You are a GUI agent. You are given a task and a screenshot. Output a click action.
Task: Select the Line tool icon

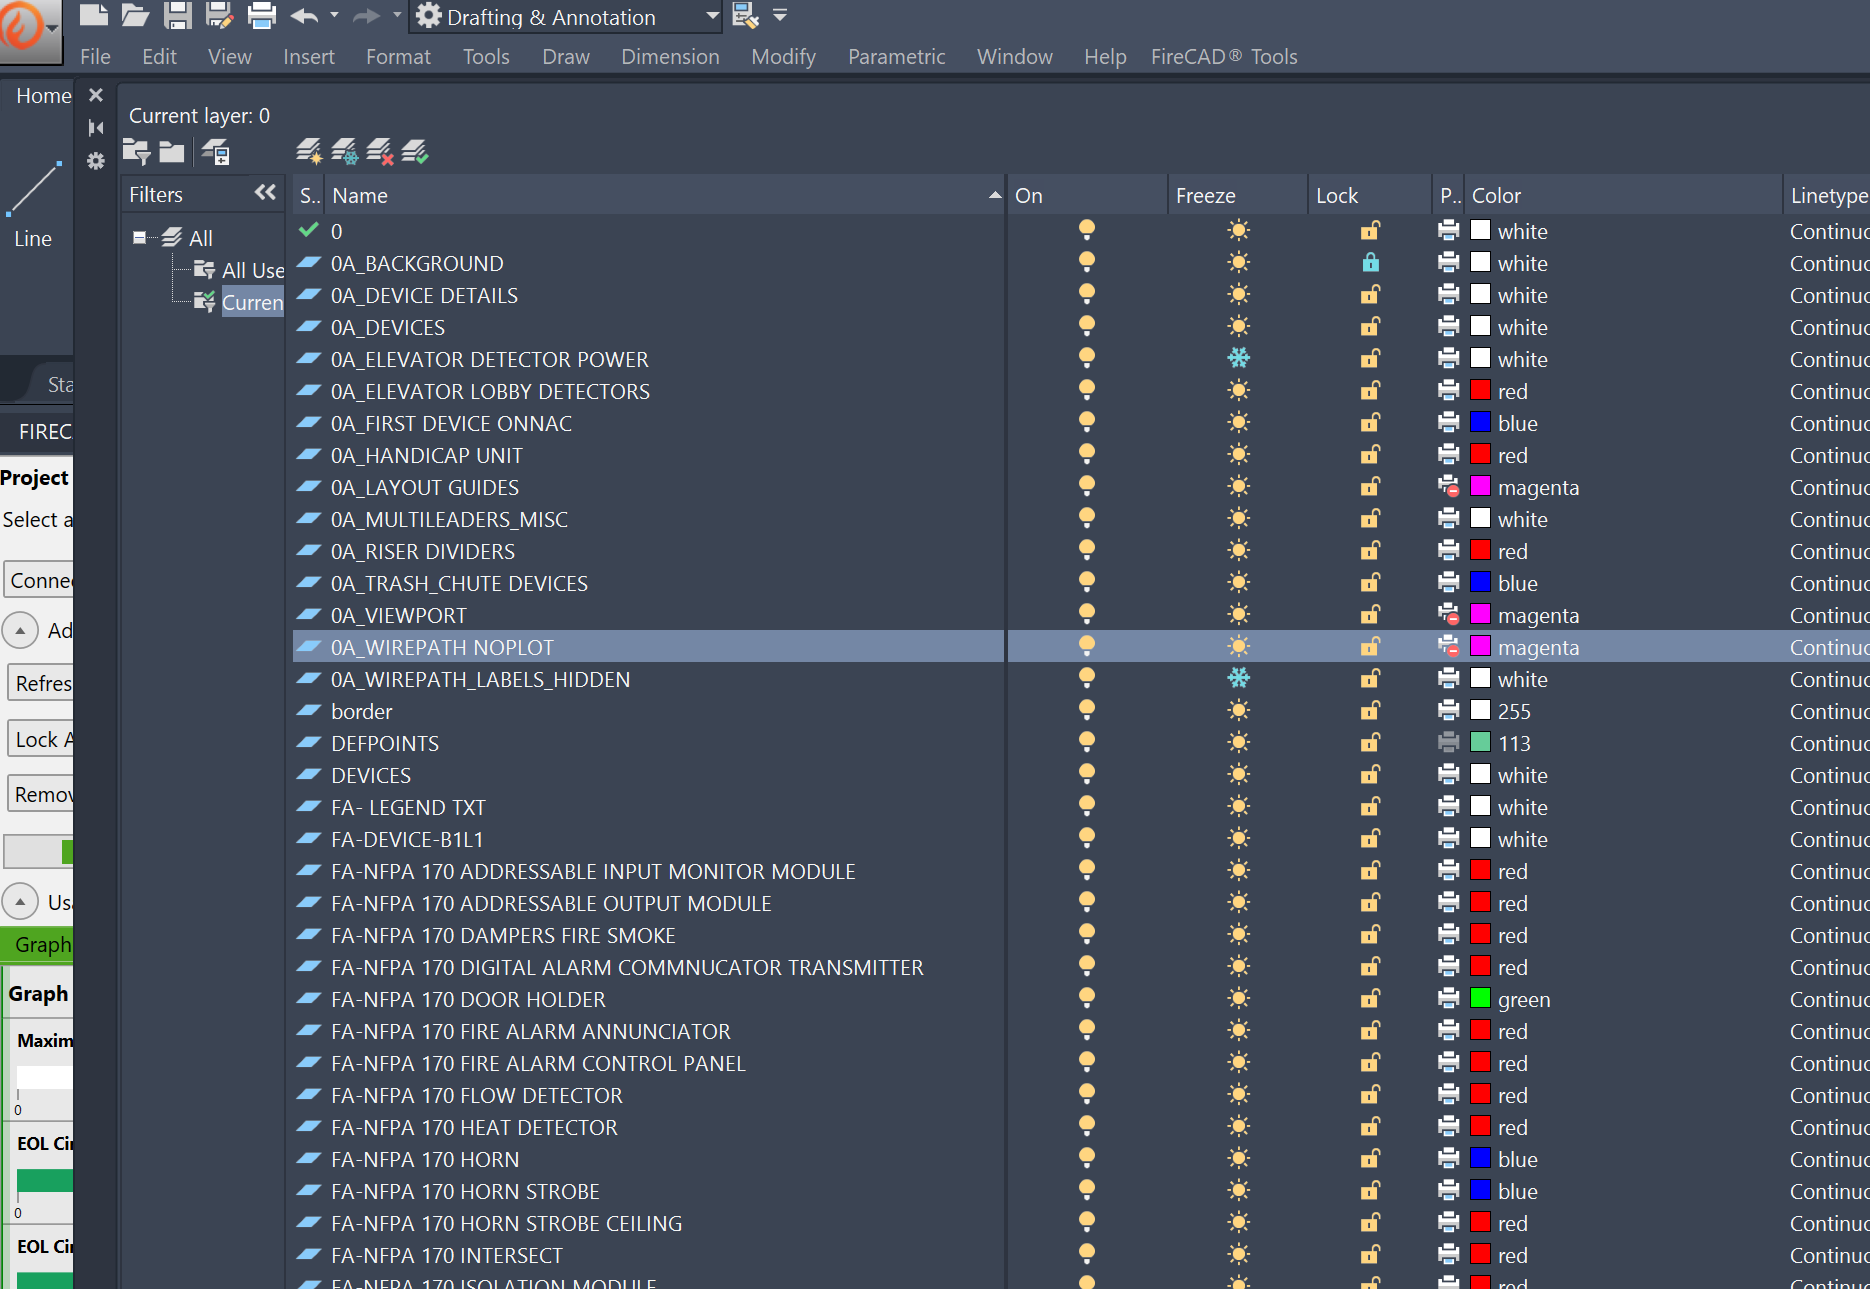pyautogui.click(x=34, y=188)
